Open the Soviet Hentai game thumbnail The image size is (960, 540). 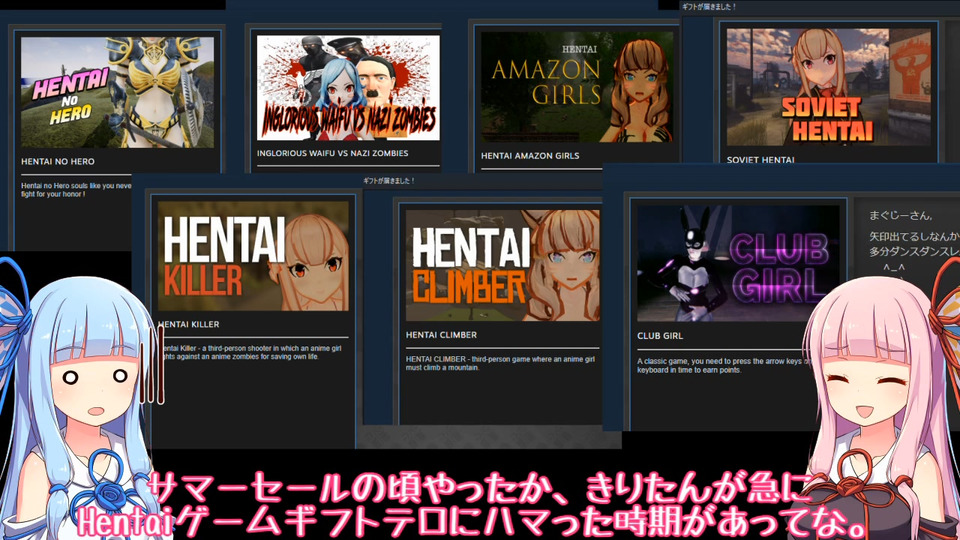point(829,87)
